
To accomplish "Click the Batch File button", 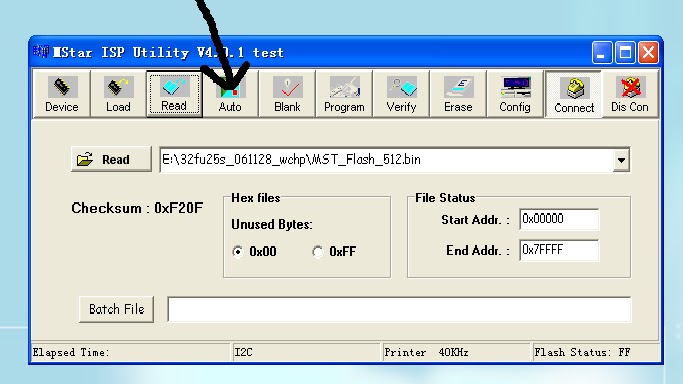I will click(x=116, y=309).
